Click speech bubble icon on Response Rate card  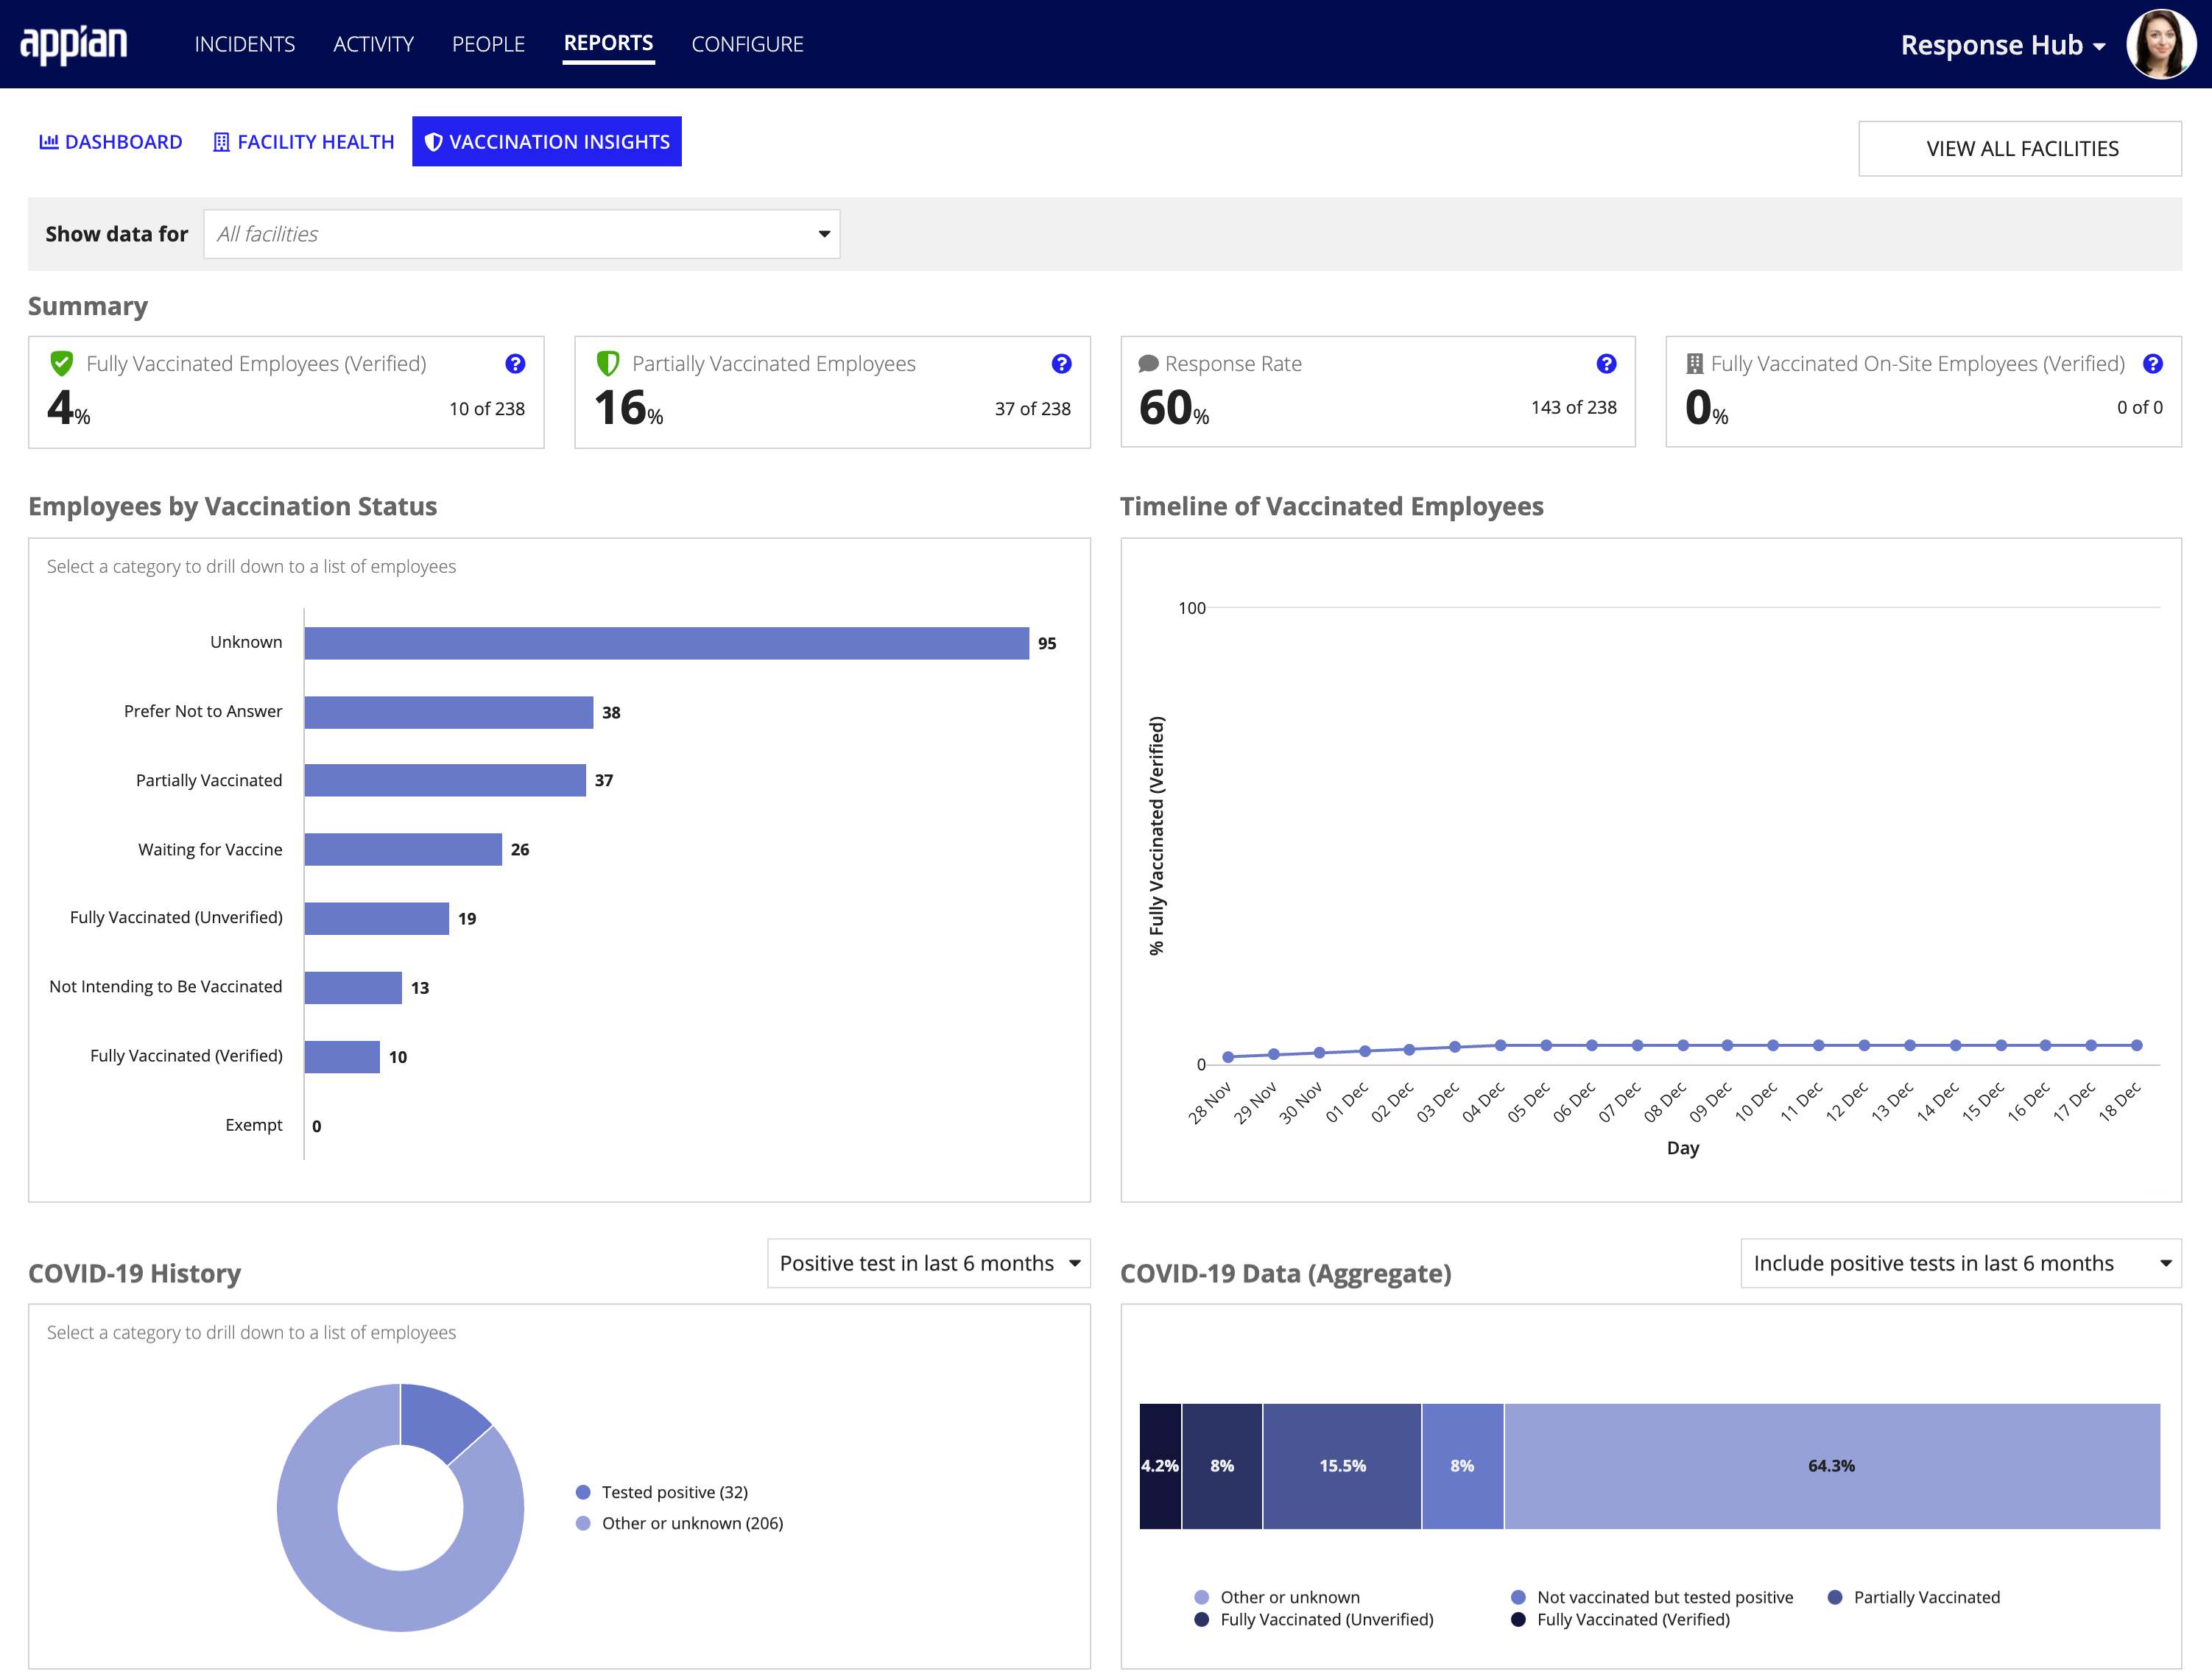[1148, 364]
